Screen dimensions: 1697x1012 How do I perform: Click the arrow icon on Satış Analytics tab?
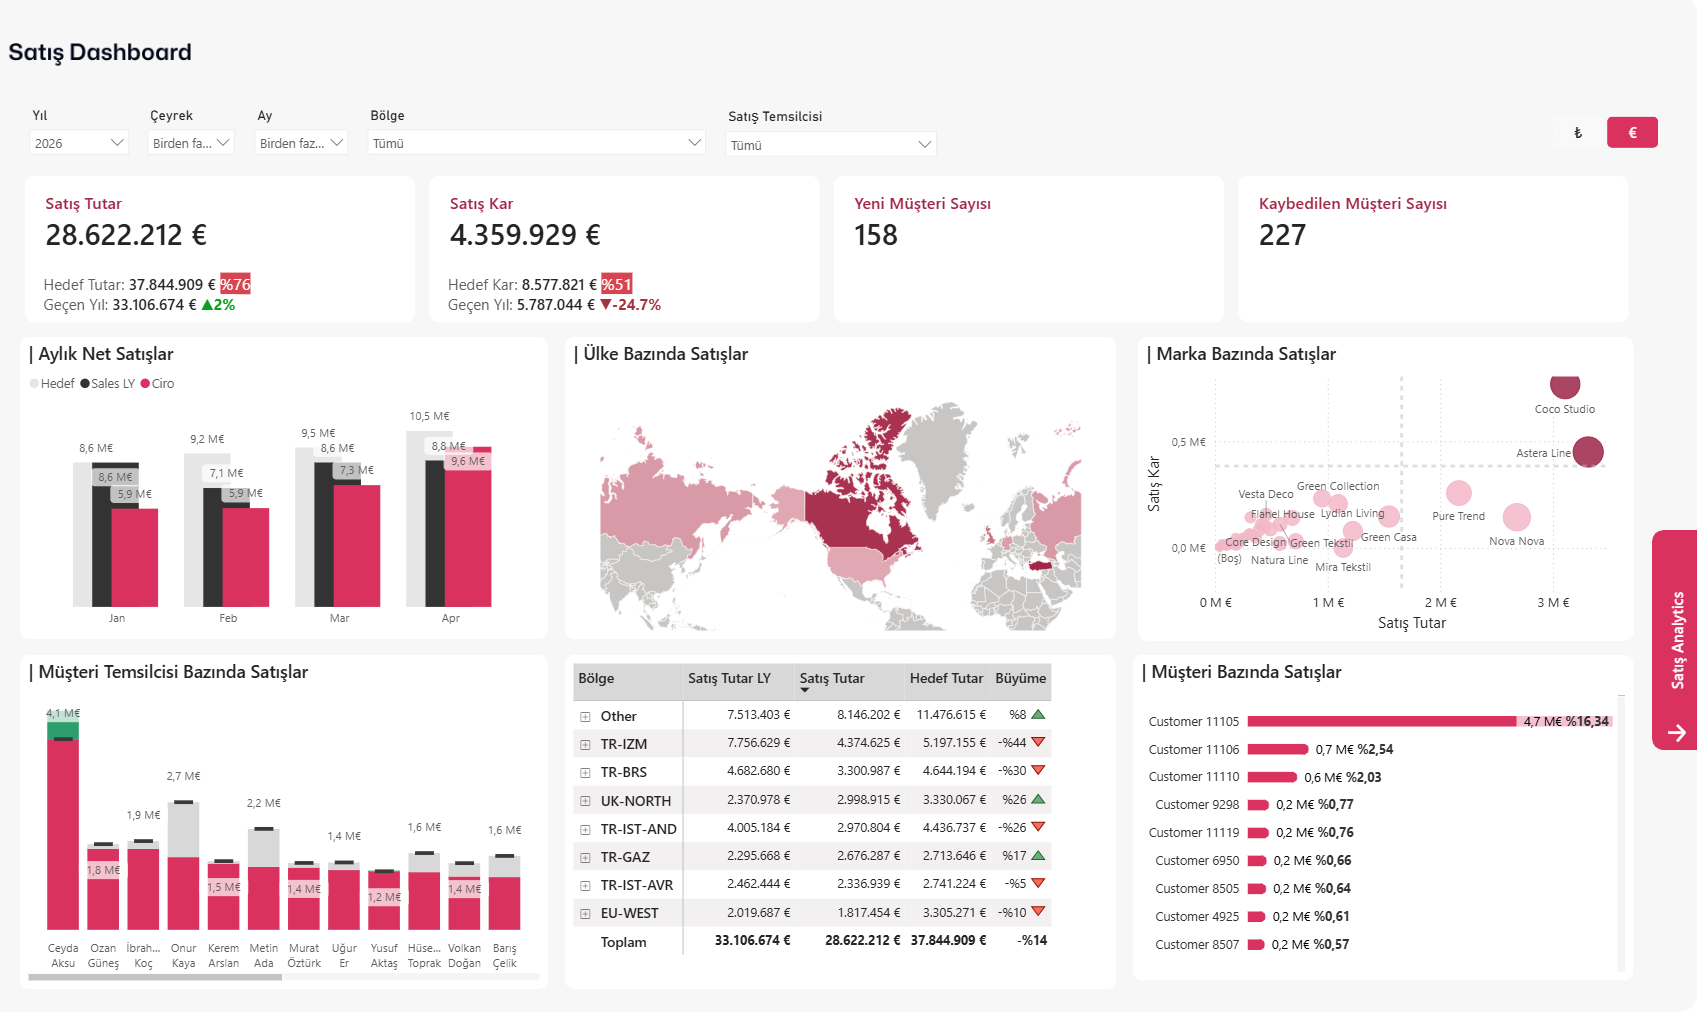coord(1677,733)
